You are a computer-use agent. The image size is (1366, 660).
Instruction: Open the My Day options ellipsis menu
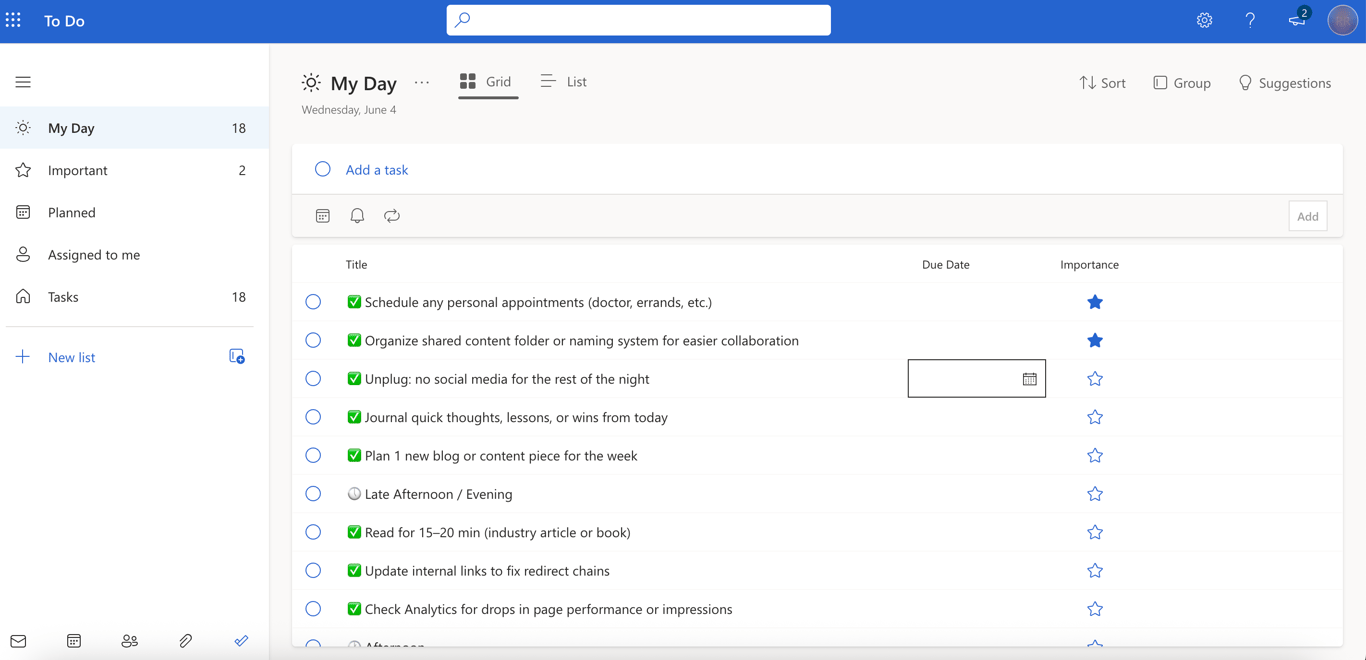click(x=421, y=82)
